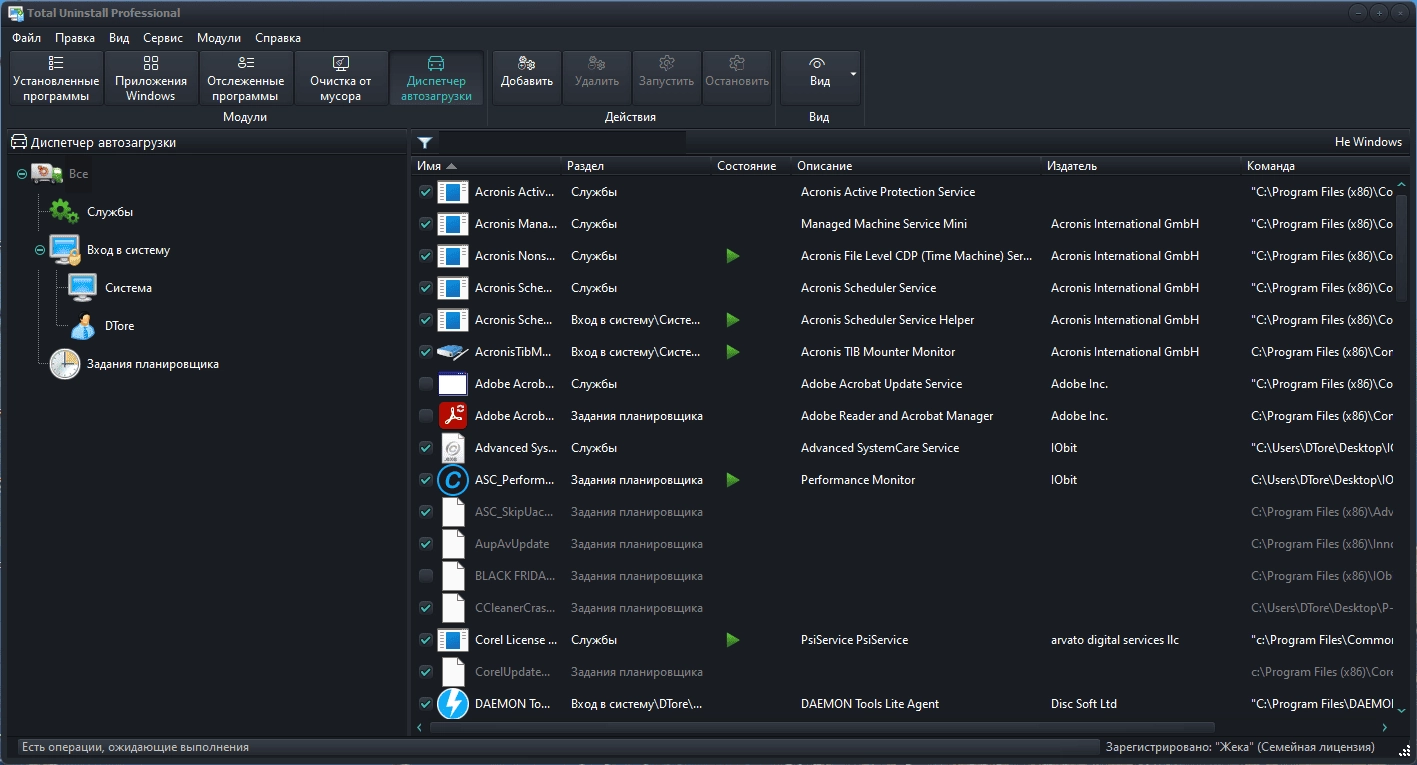Select the Службы gear icon in tree
This screenshot has height=765, width=1417.
pos(64,212)
